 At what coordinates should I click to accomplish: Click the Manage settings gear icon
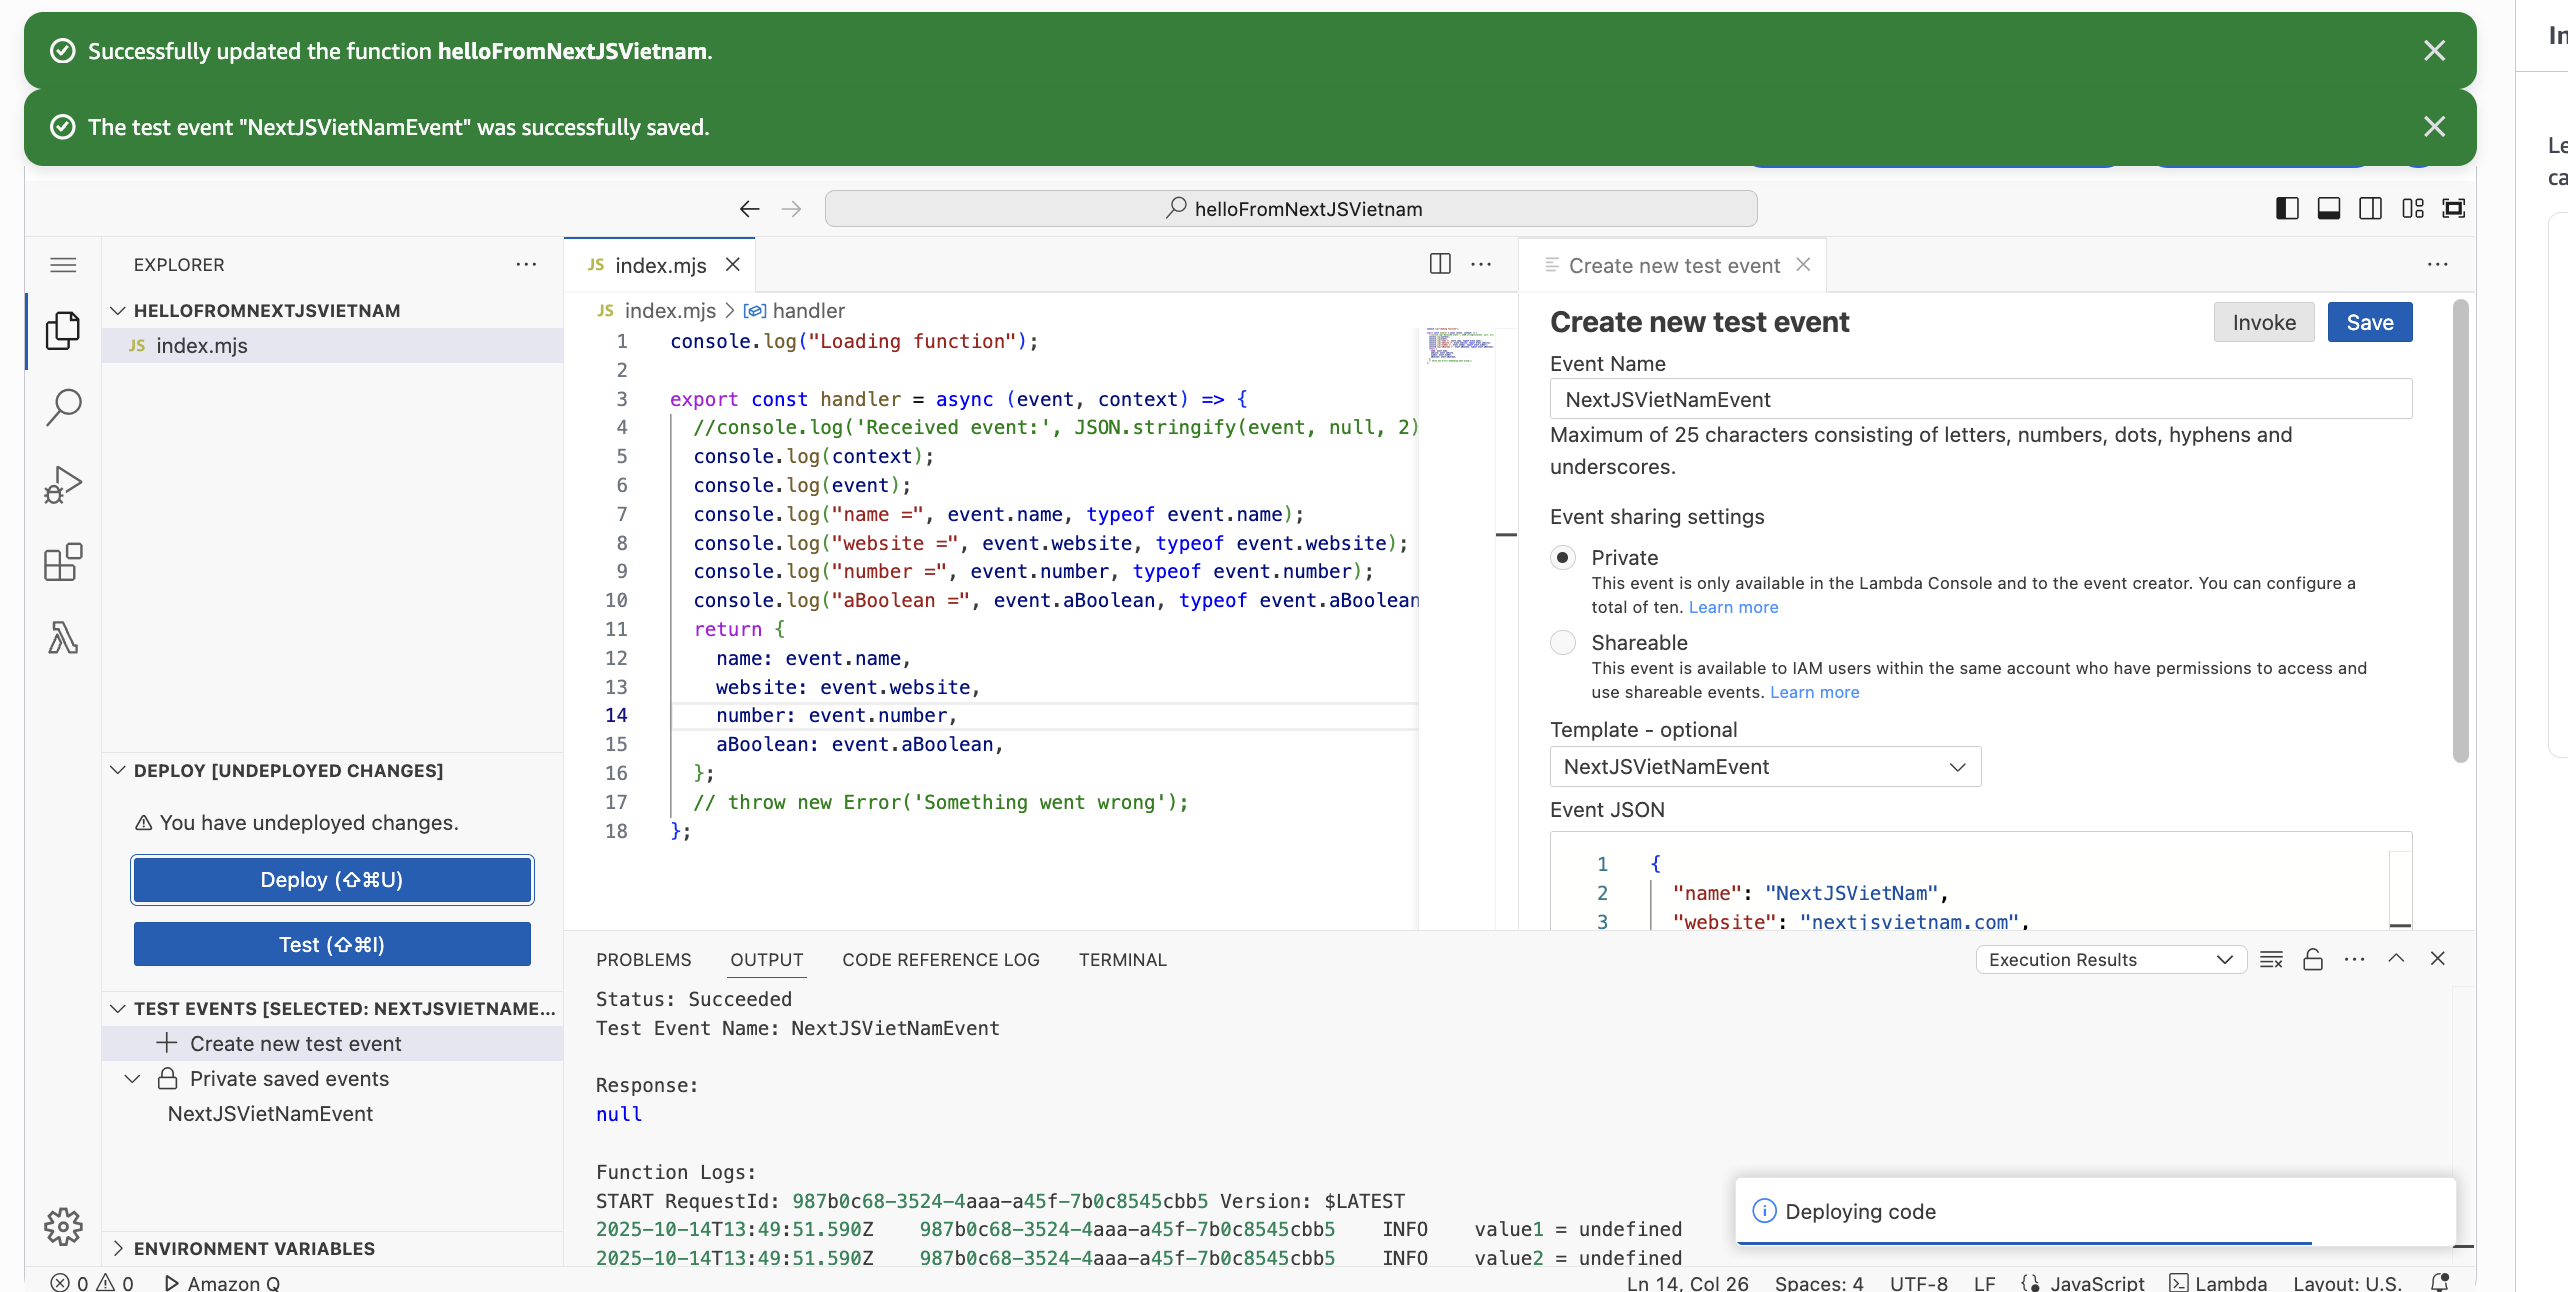pos(63,1226)
